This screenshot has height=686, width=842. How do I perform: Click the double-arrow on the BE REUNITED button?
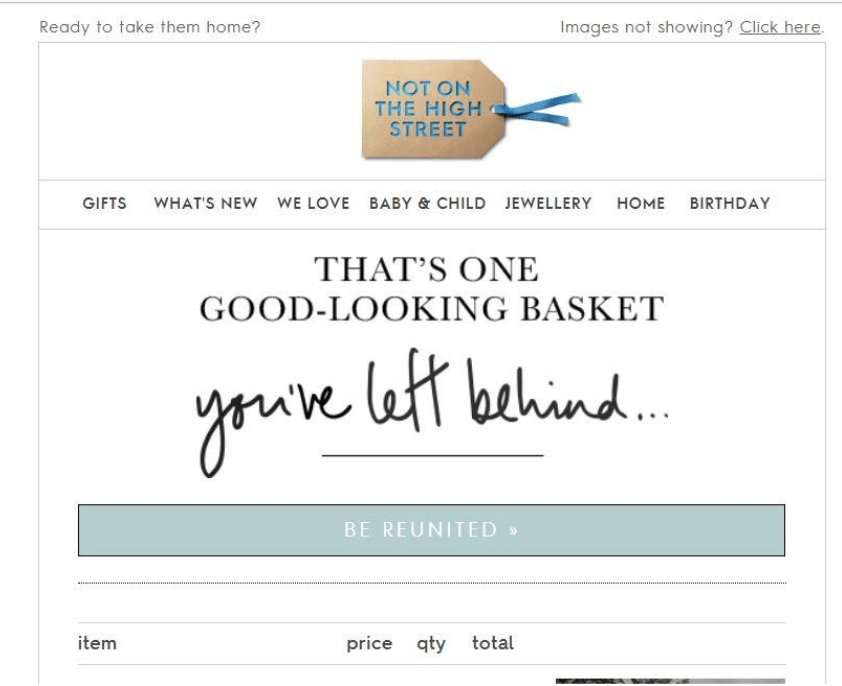pyautogui.click(x=513, y=531)
